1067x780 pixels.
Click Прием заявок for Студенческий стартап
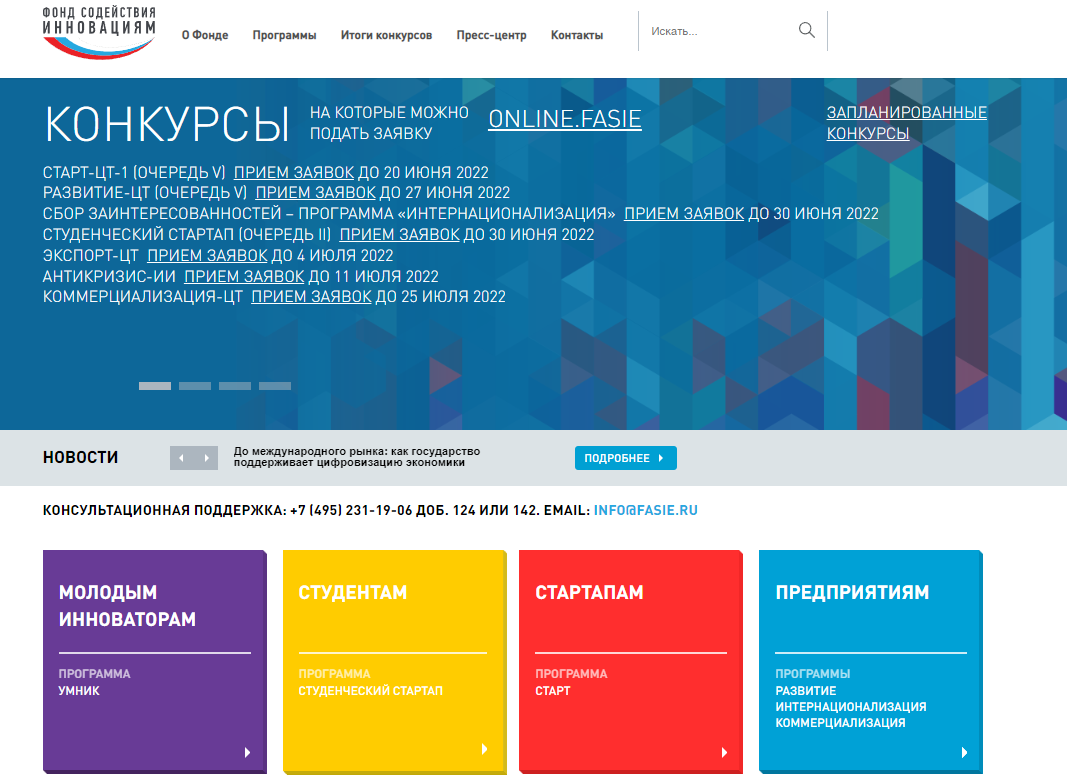coord(399,235)
